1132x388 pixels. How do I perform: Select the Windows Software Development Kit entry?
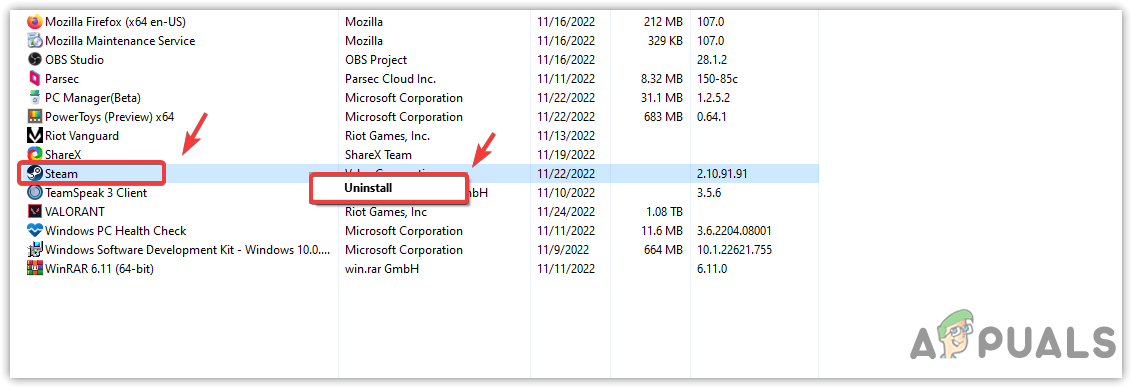click(x=188, y=250)
